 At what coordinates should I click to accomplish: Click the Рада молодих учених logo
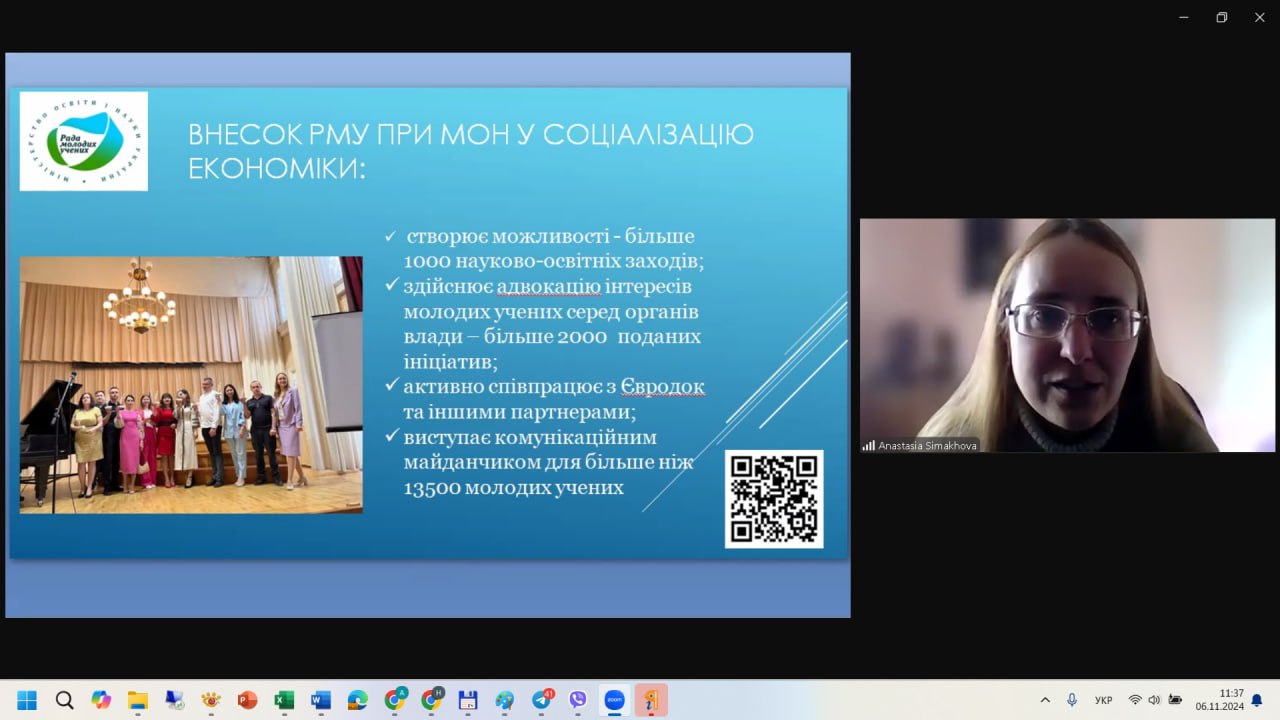tap(84, 141)
